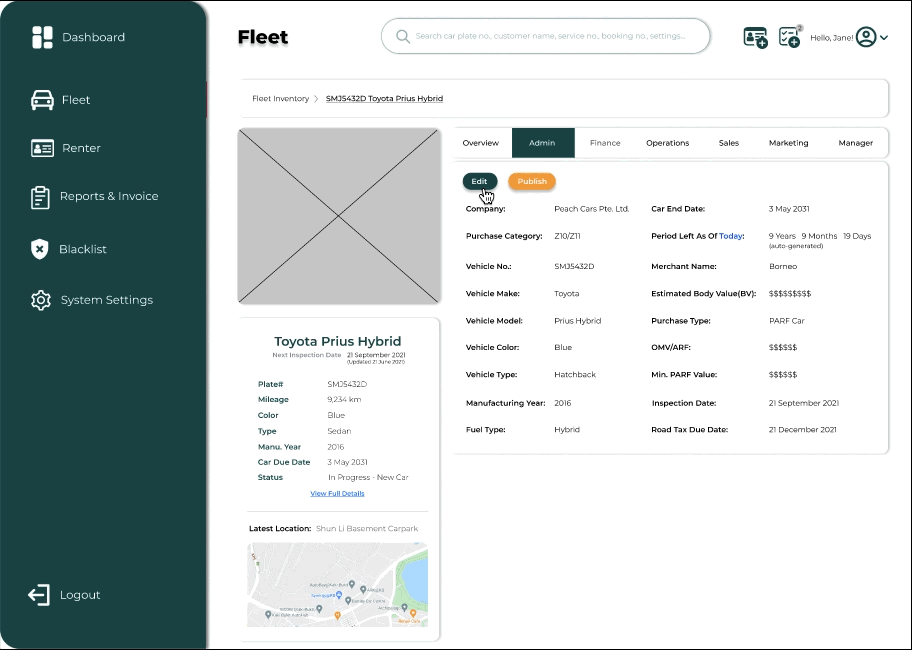Switch to the Finance tab
The image size is (912, 650).
click(x=605, y=143)
